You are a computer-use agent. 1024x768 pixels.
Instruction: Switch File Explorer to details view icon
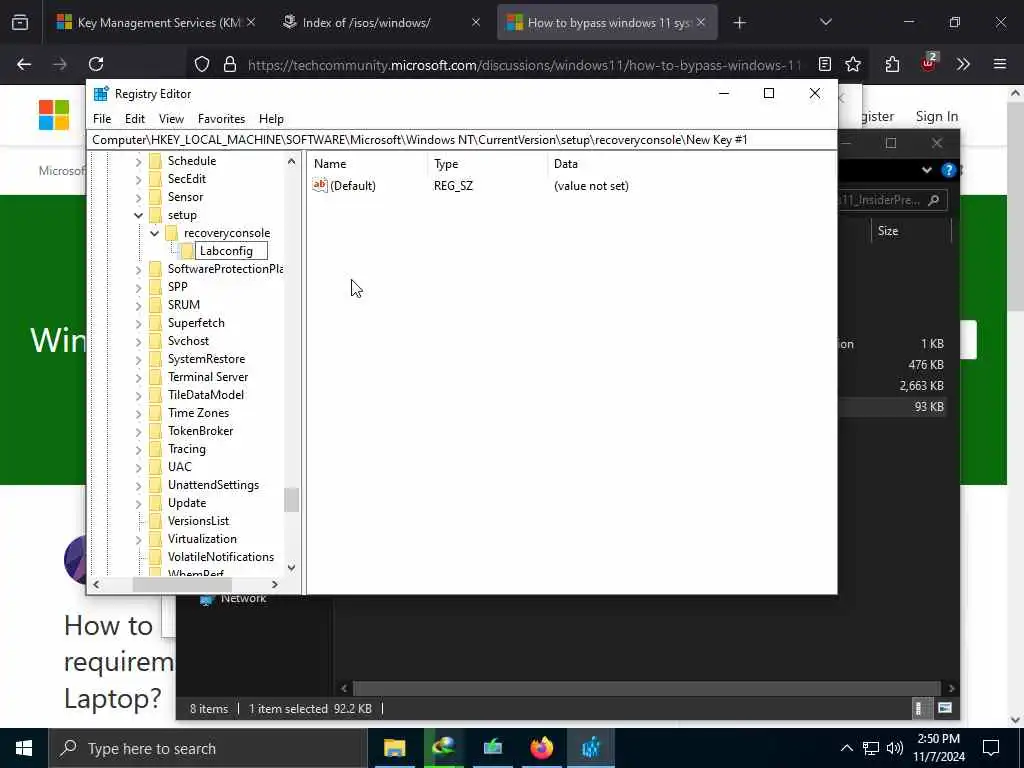[x=918, y=708]
